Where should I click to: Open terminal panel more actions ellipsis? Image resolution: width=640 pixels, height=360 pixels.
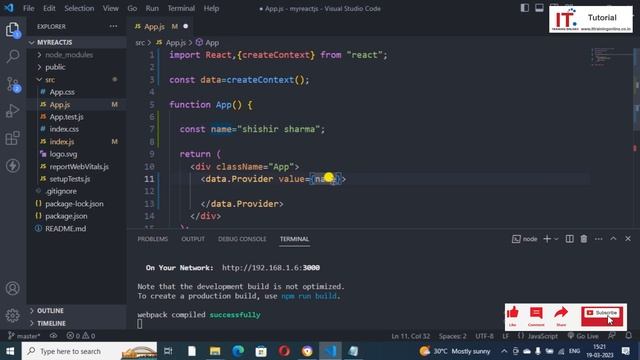[x=598, y=239]
